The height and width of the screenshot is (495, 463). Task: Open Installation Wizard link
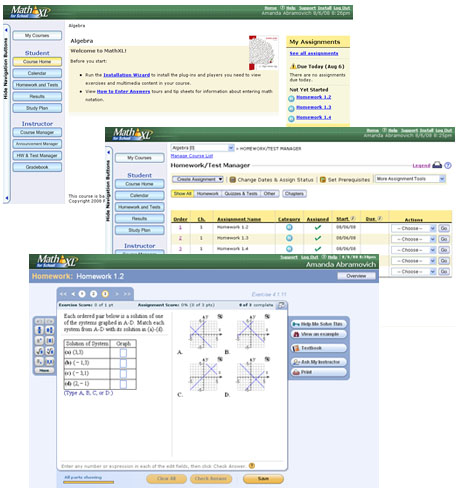pyautogui.click(x=126, y=75)
